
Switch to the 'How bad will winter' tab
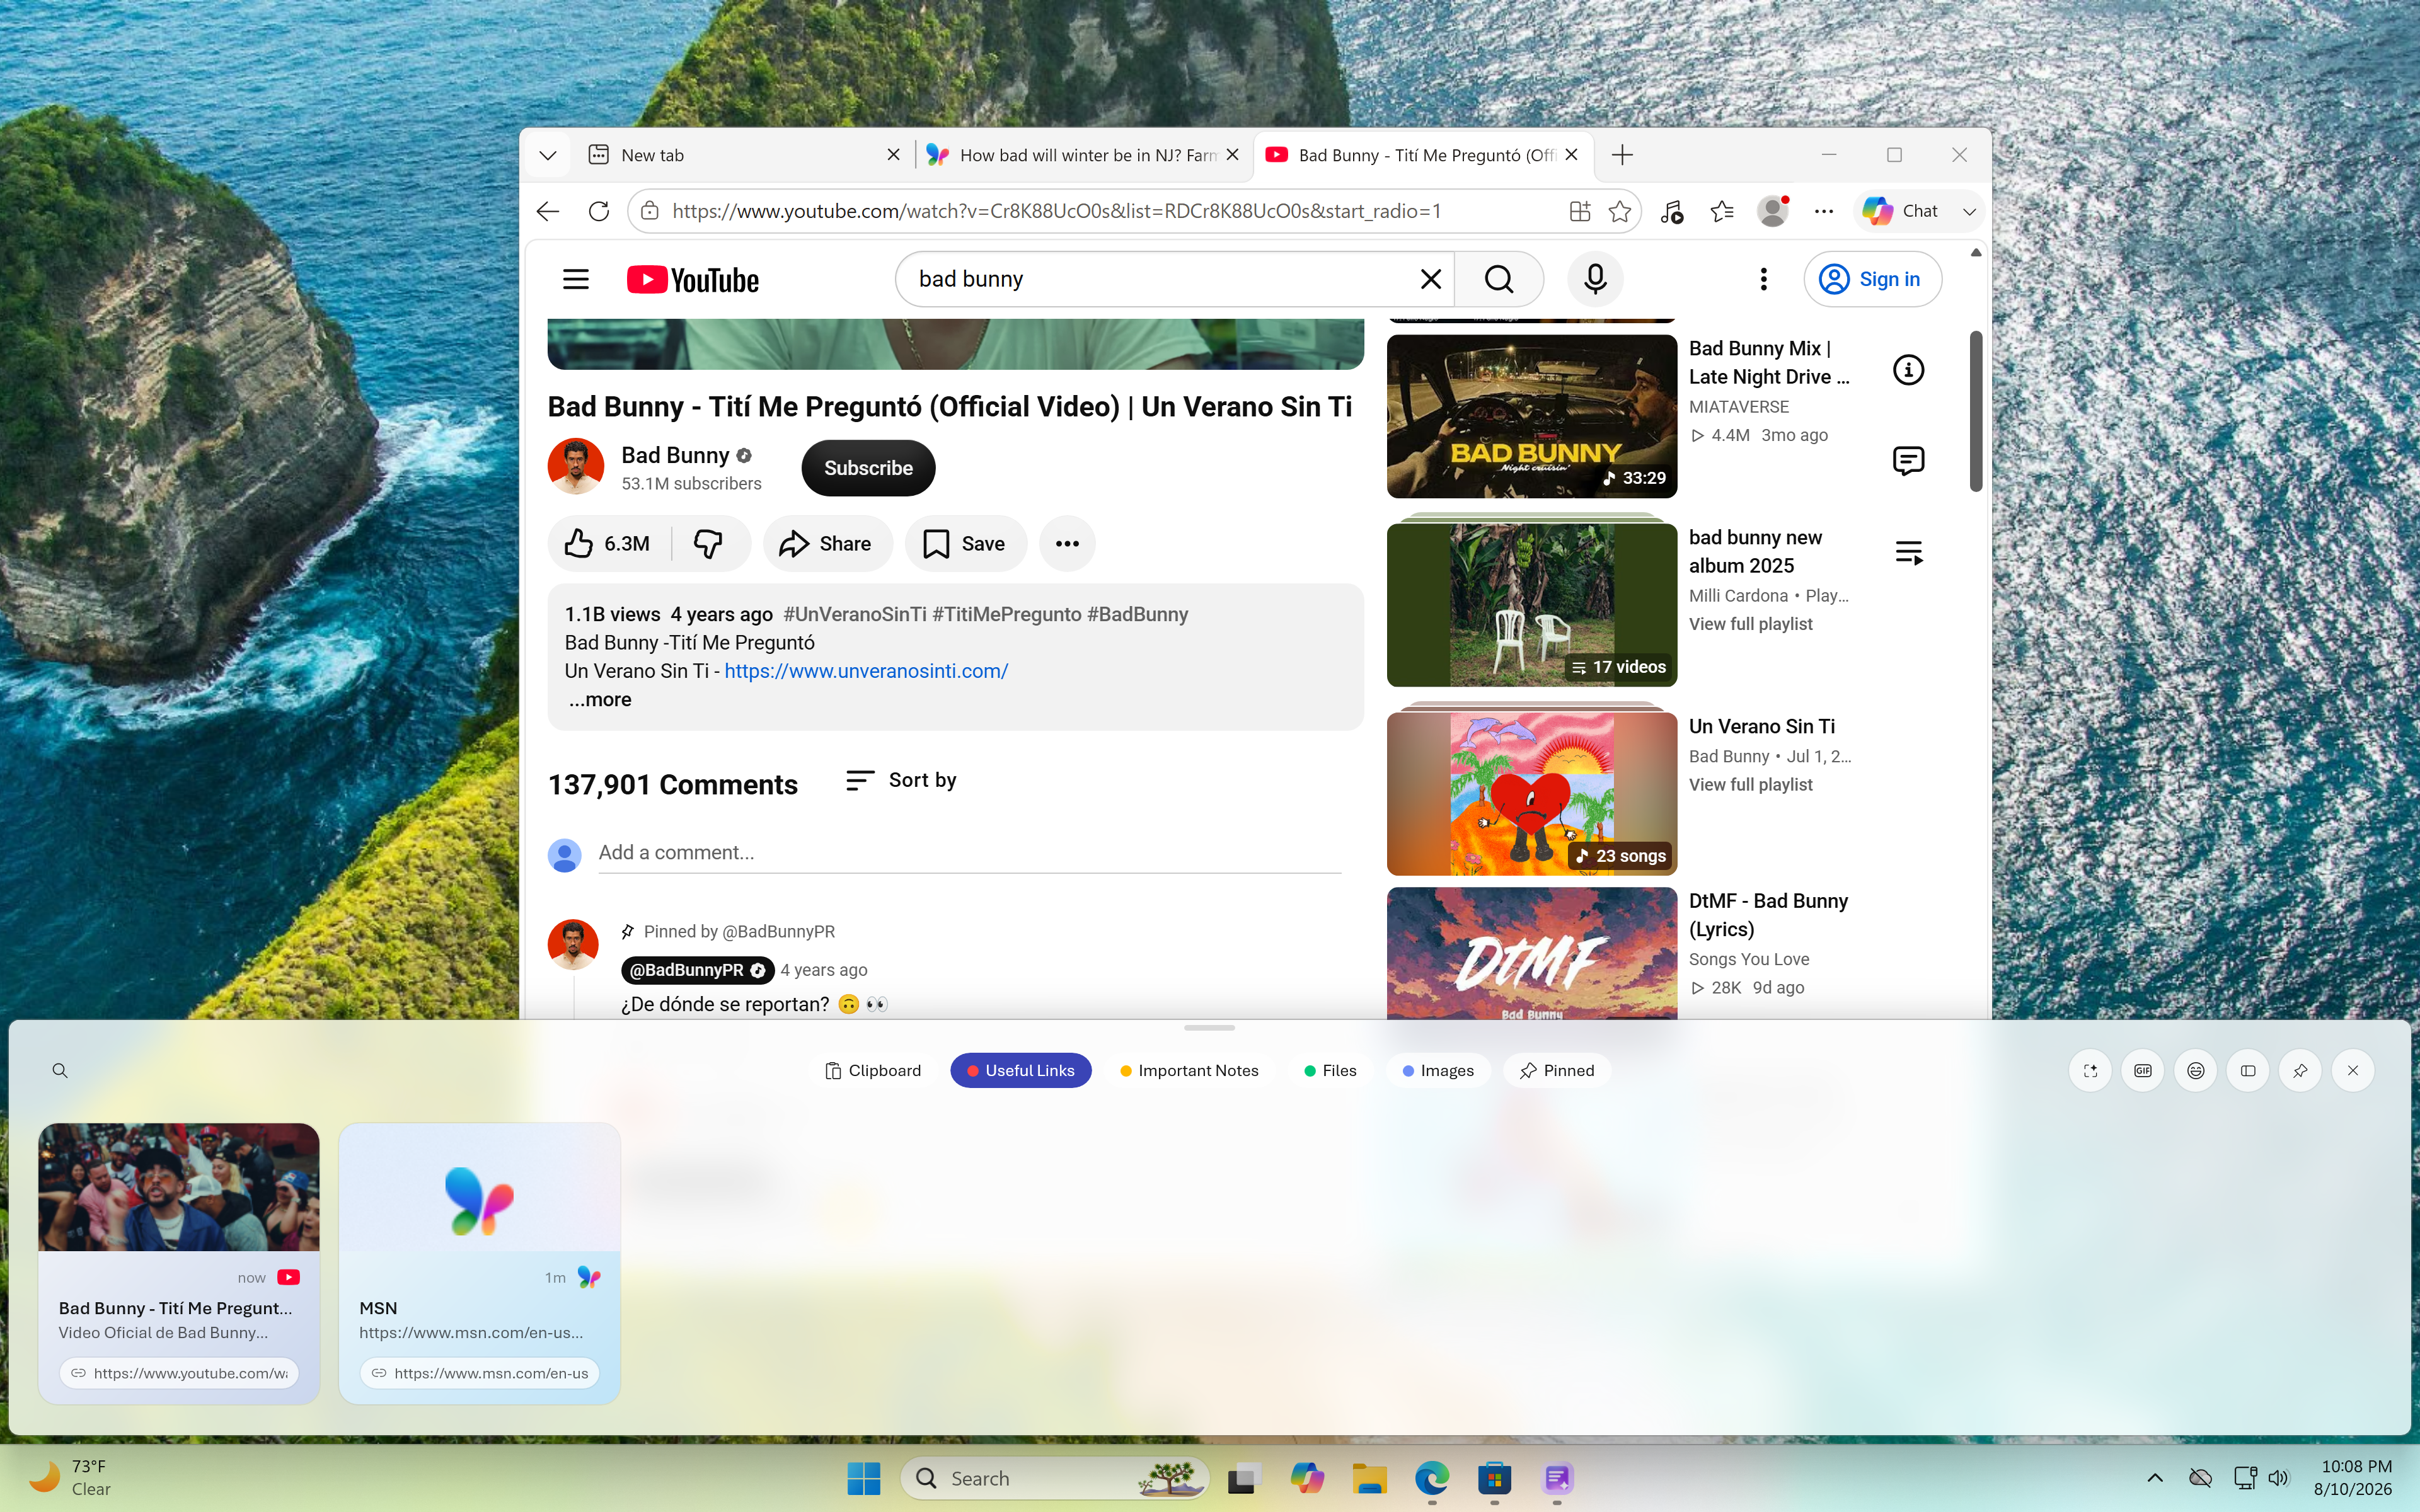[1083, 155]
